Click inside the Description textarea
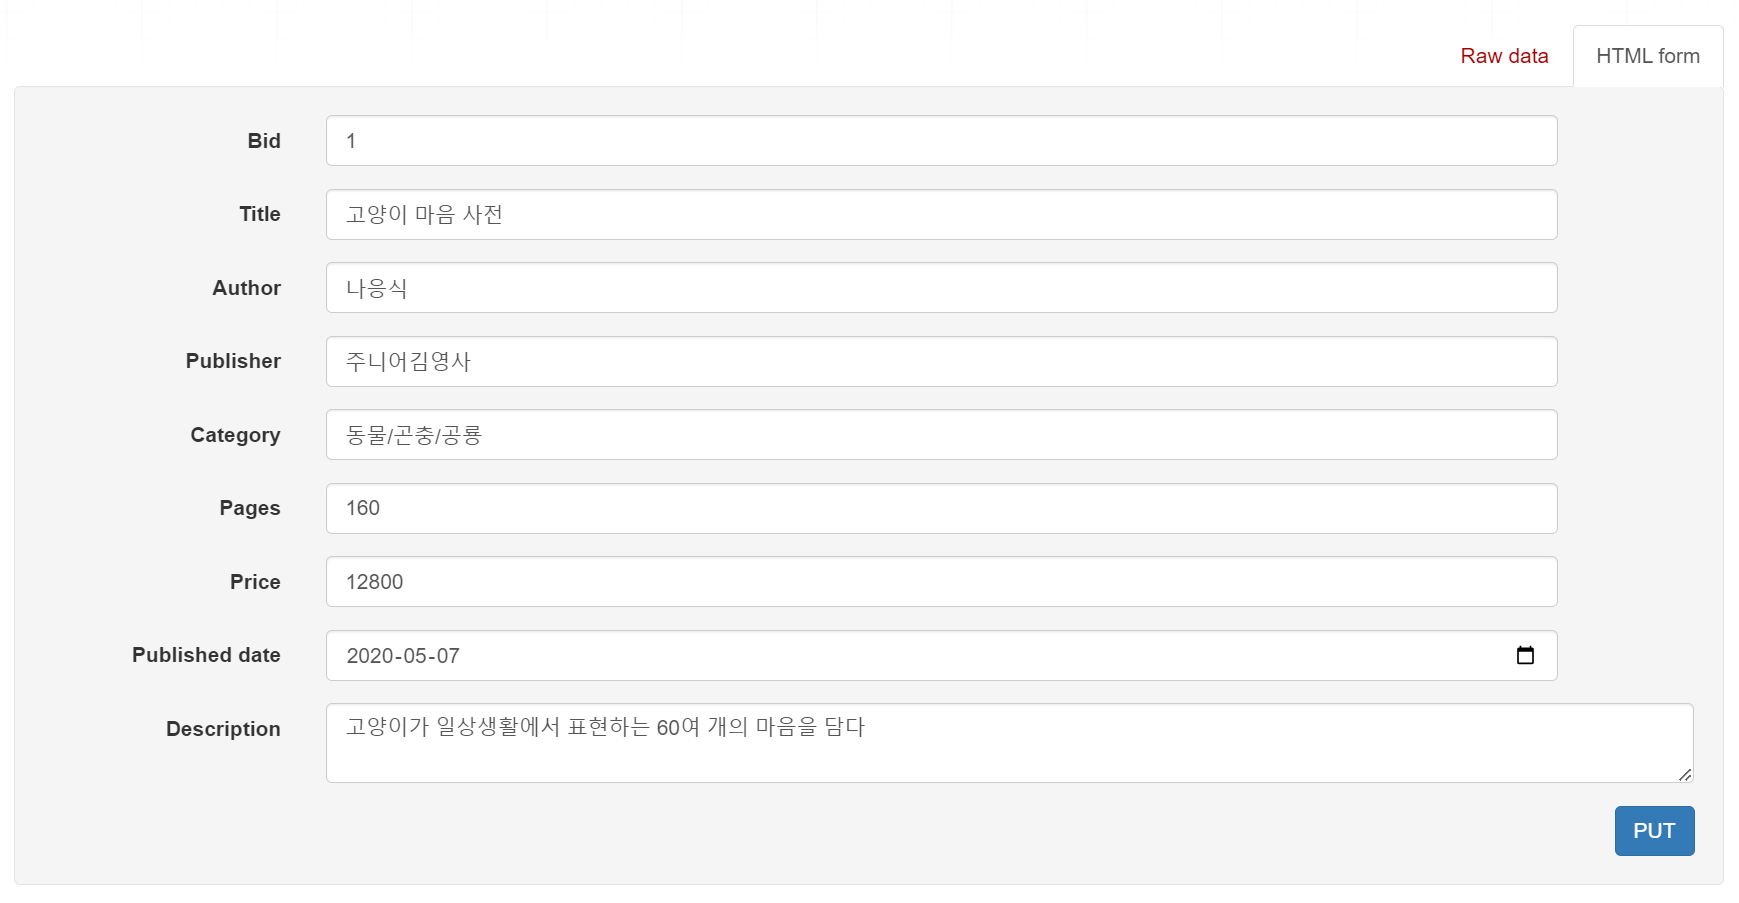This screenshot has width=1739, height=903. 1009,743
